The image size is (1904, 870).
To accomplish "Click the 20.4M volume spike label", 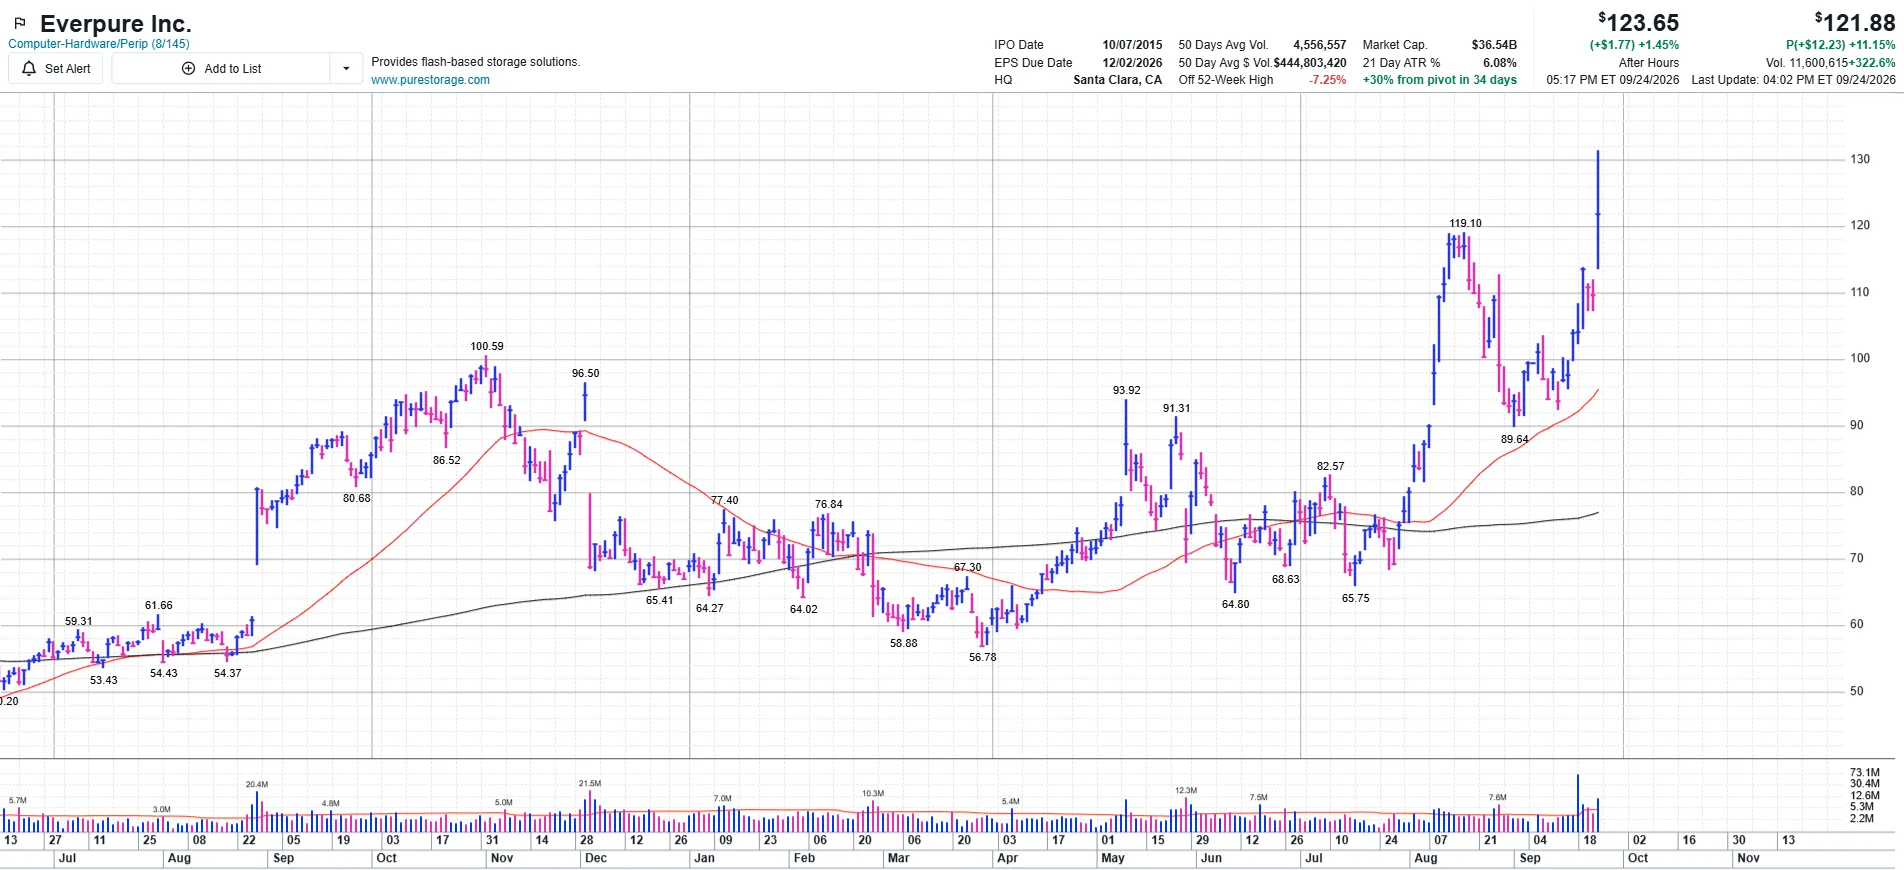I will point(257,785).
